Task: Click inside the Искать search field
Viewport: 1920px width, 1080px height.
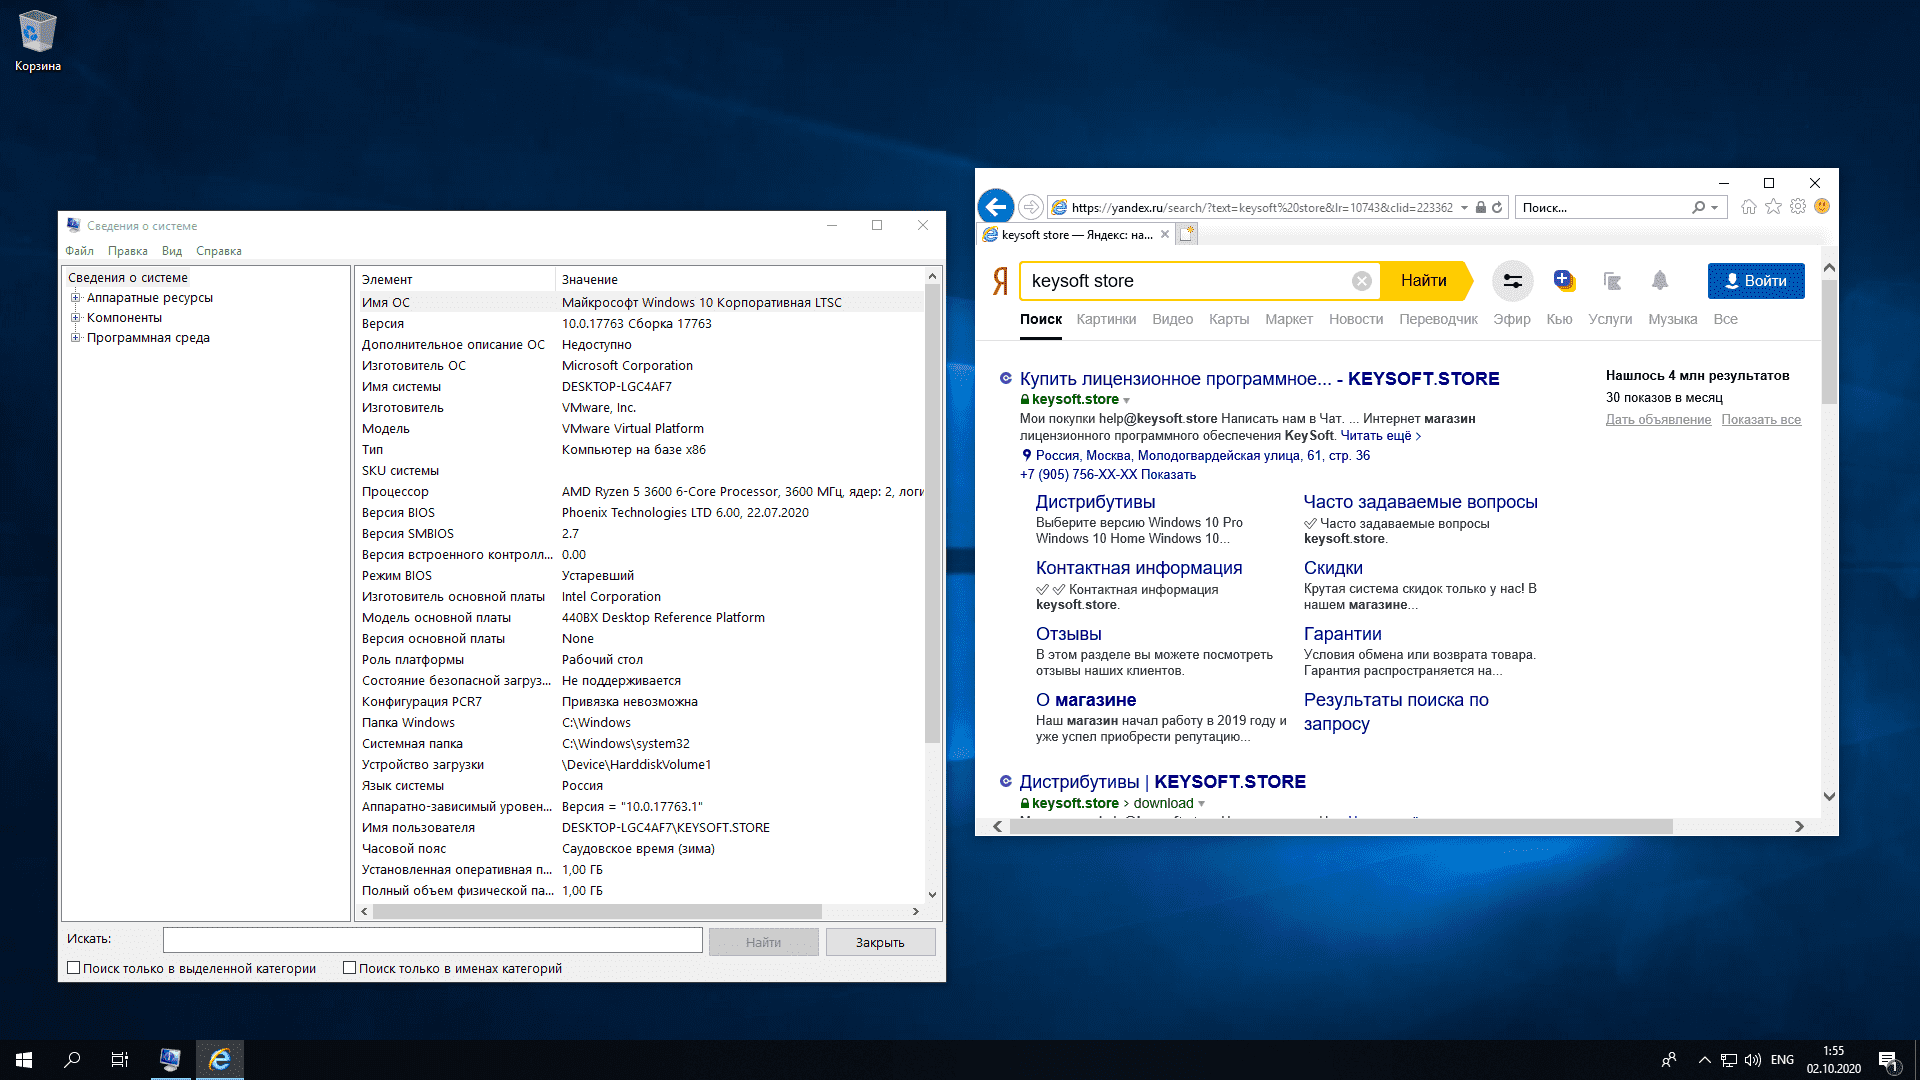Action: coord(432,940)
